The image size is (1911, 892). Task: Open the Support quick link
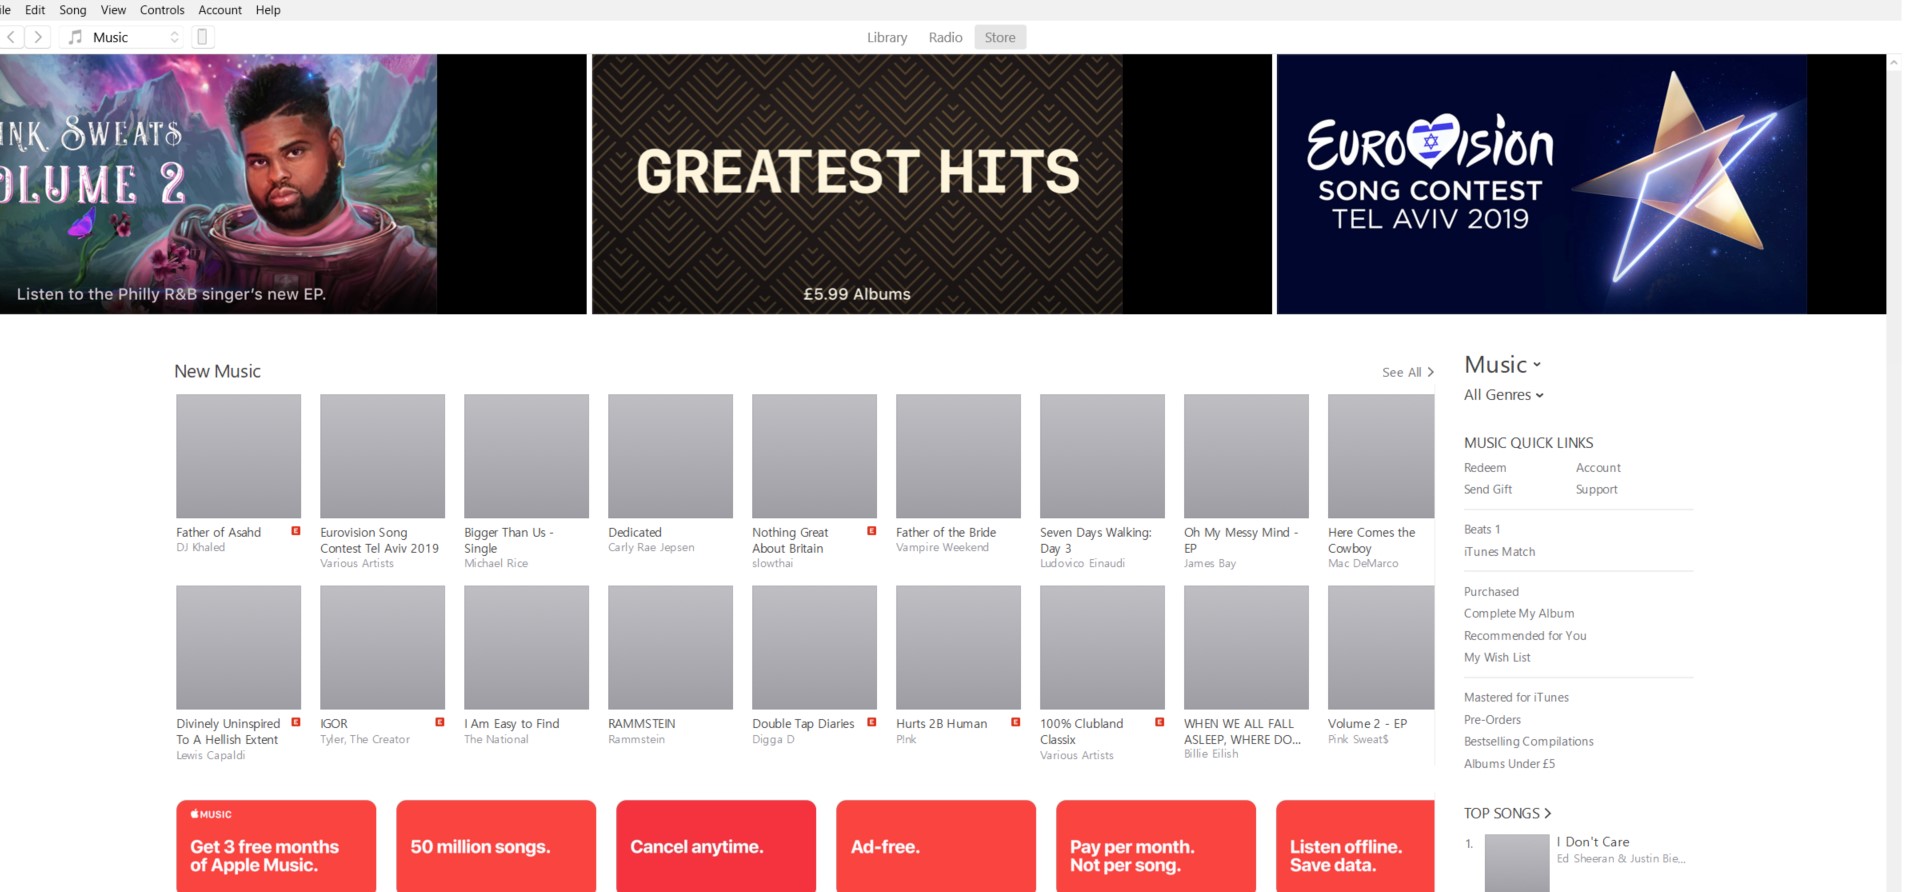coord(1596,490)
